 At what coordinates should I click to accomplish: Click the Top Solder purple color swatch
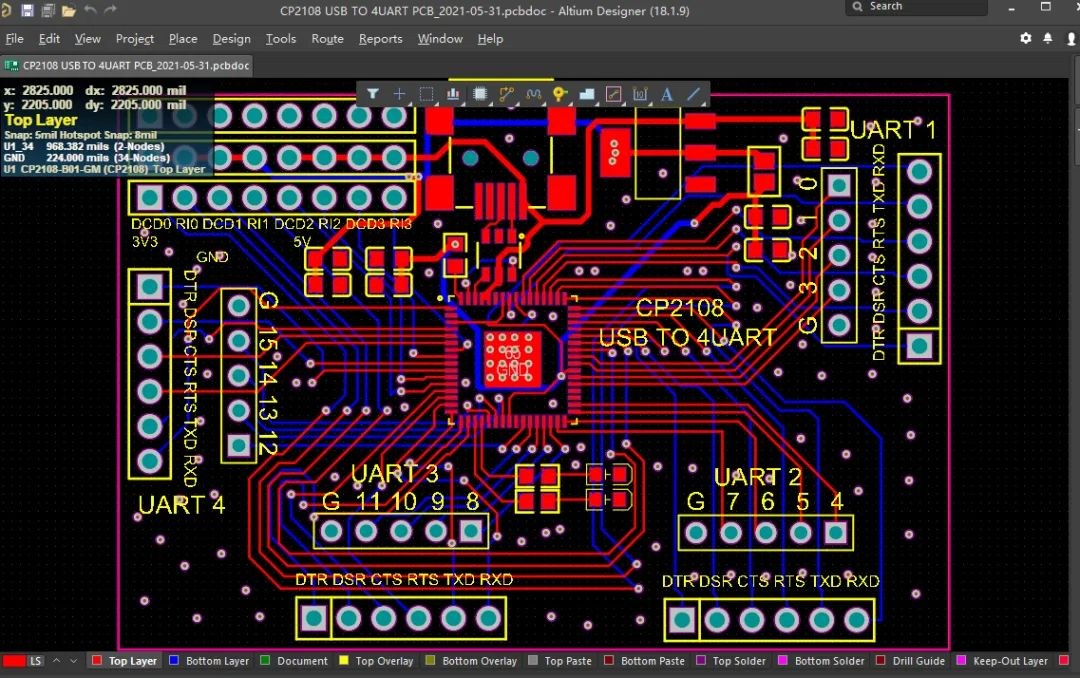(701, 660)
